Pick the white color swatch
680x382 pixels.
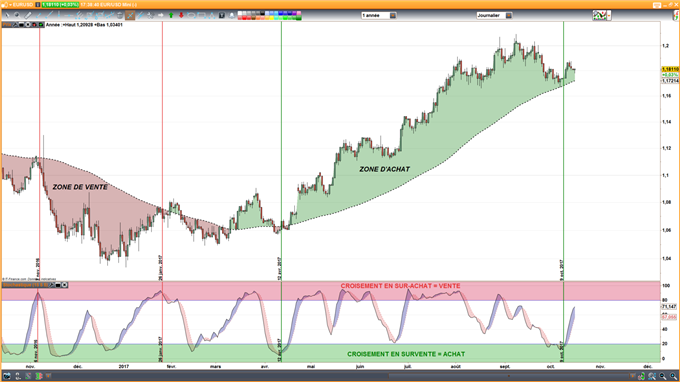coord(240,13)
